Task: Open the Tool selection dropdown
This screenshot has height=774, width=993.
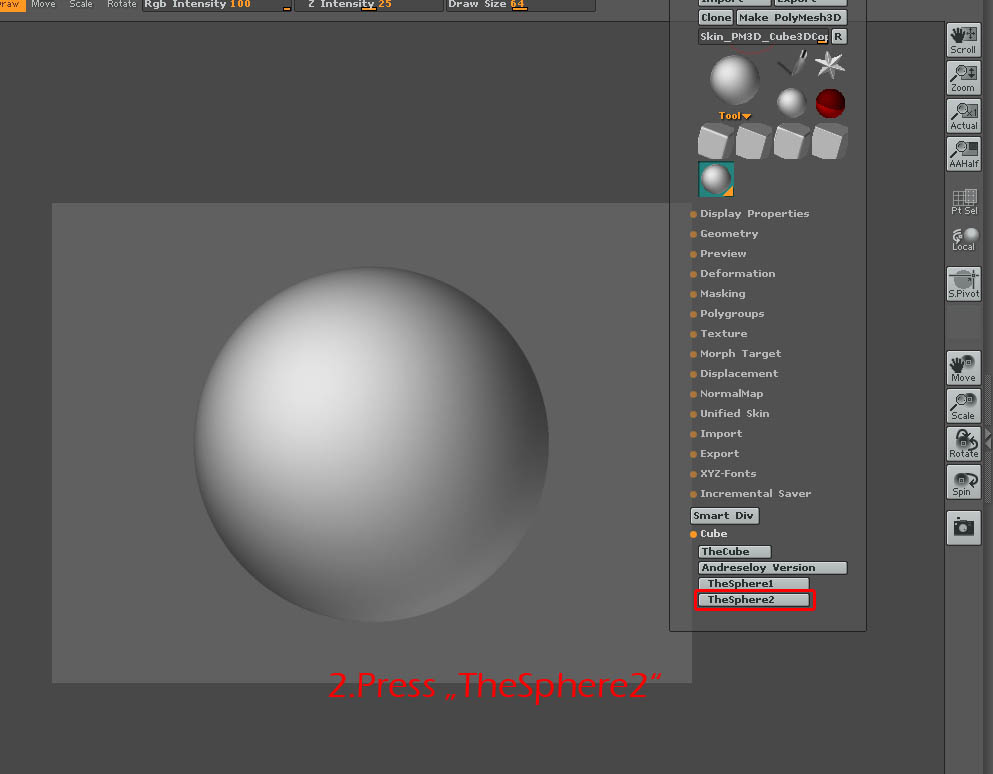Action: point(733,115)
